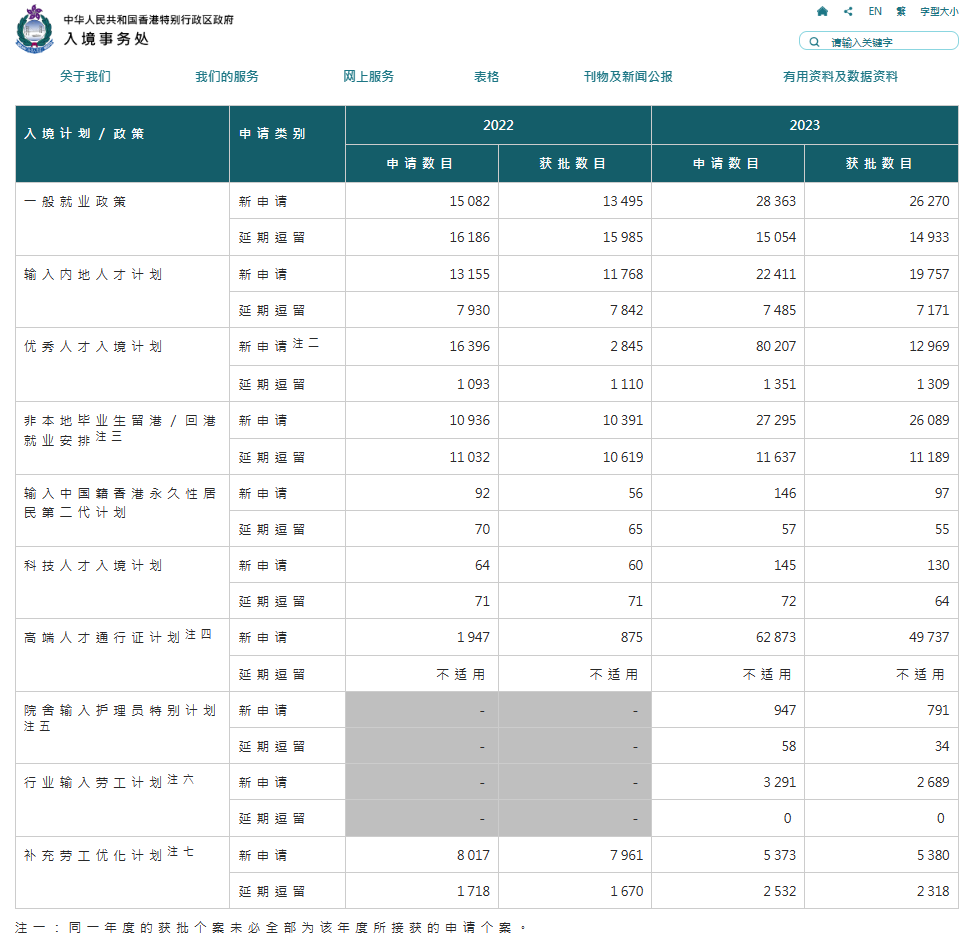Screen dimensions: 976x943
Task: Click the value 22 411
Action: click(x=776, y=274)
